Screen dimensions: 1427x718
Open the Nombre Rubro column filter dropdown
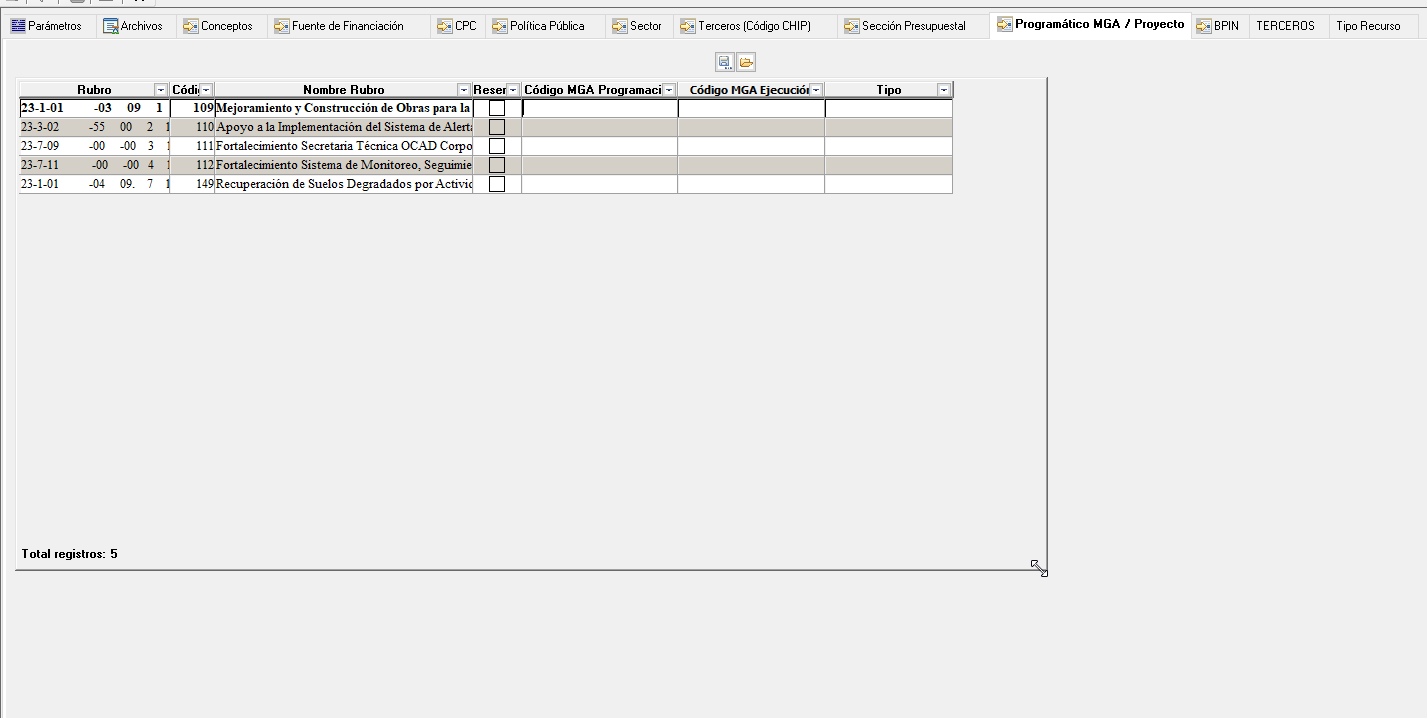click(463, 90)
